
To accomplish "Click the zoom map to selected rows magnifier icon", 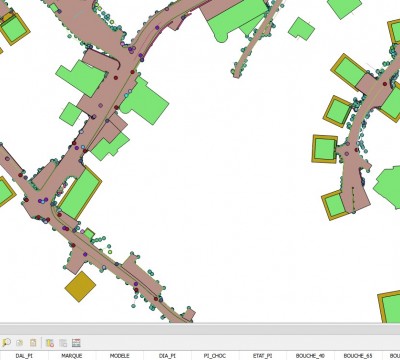I will 6,342.
